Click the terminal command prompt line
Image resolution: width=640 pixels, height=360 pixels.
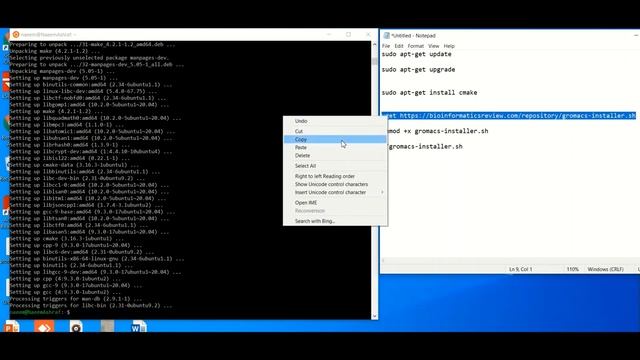pos(40,312)
